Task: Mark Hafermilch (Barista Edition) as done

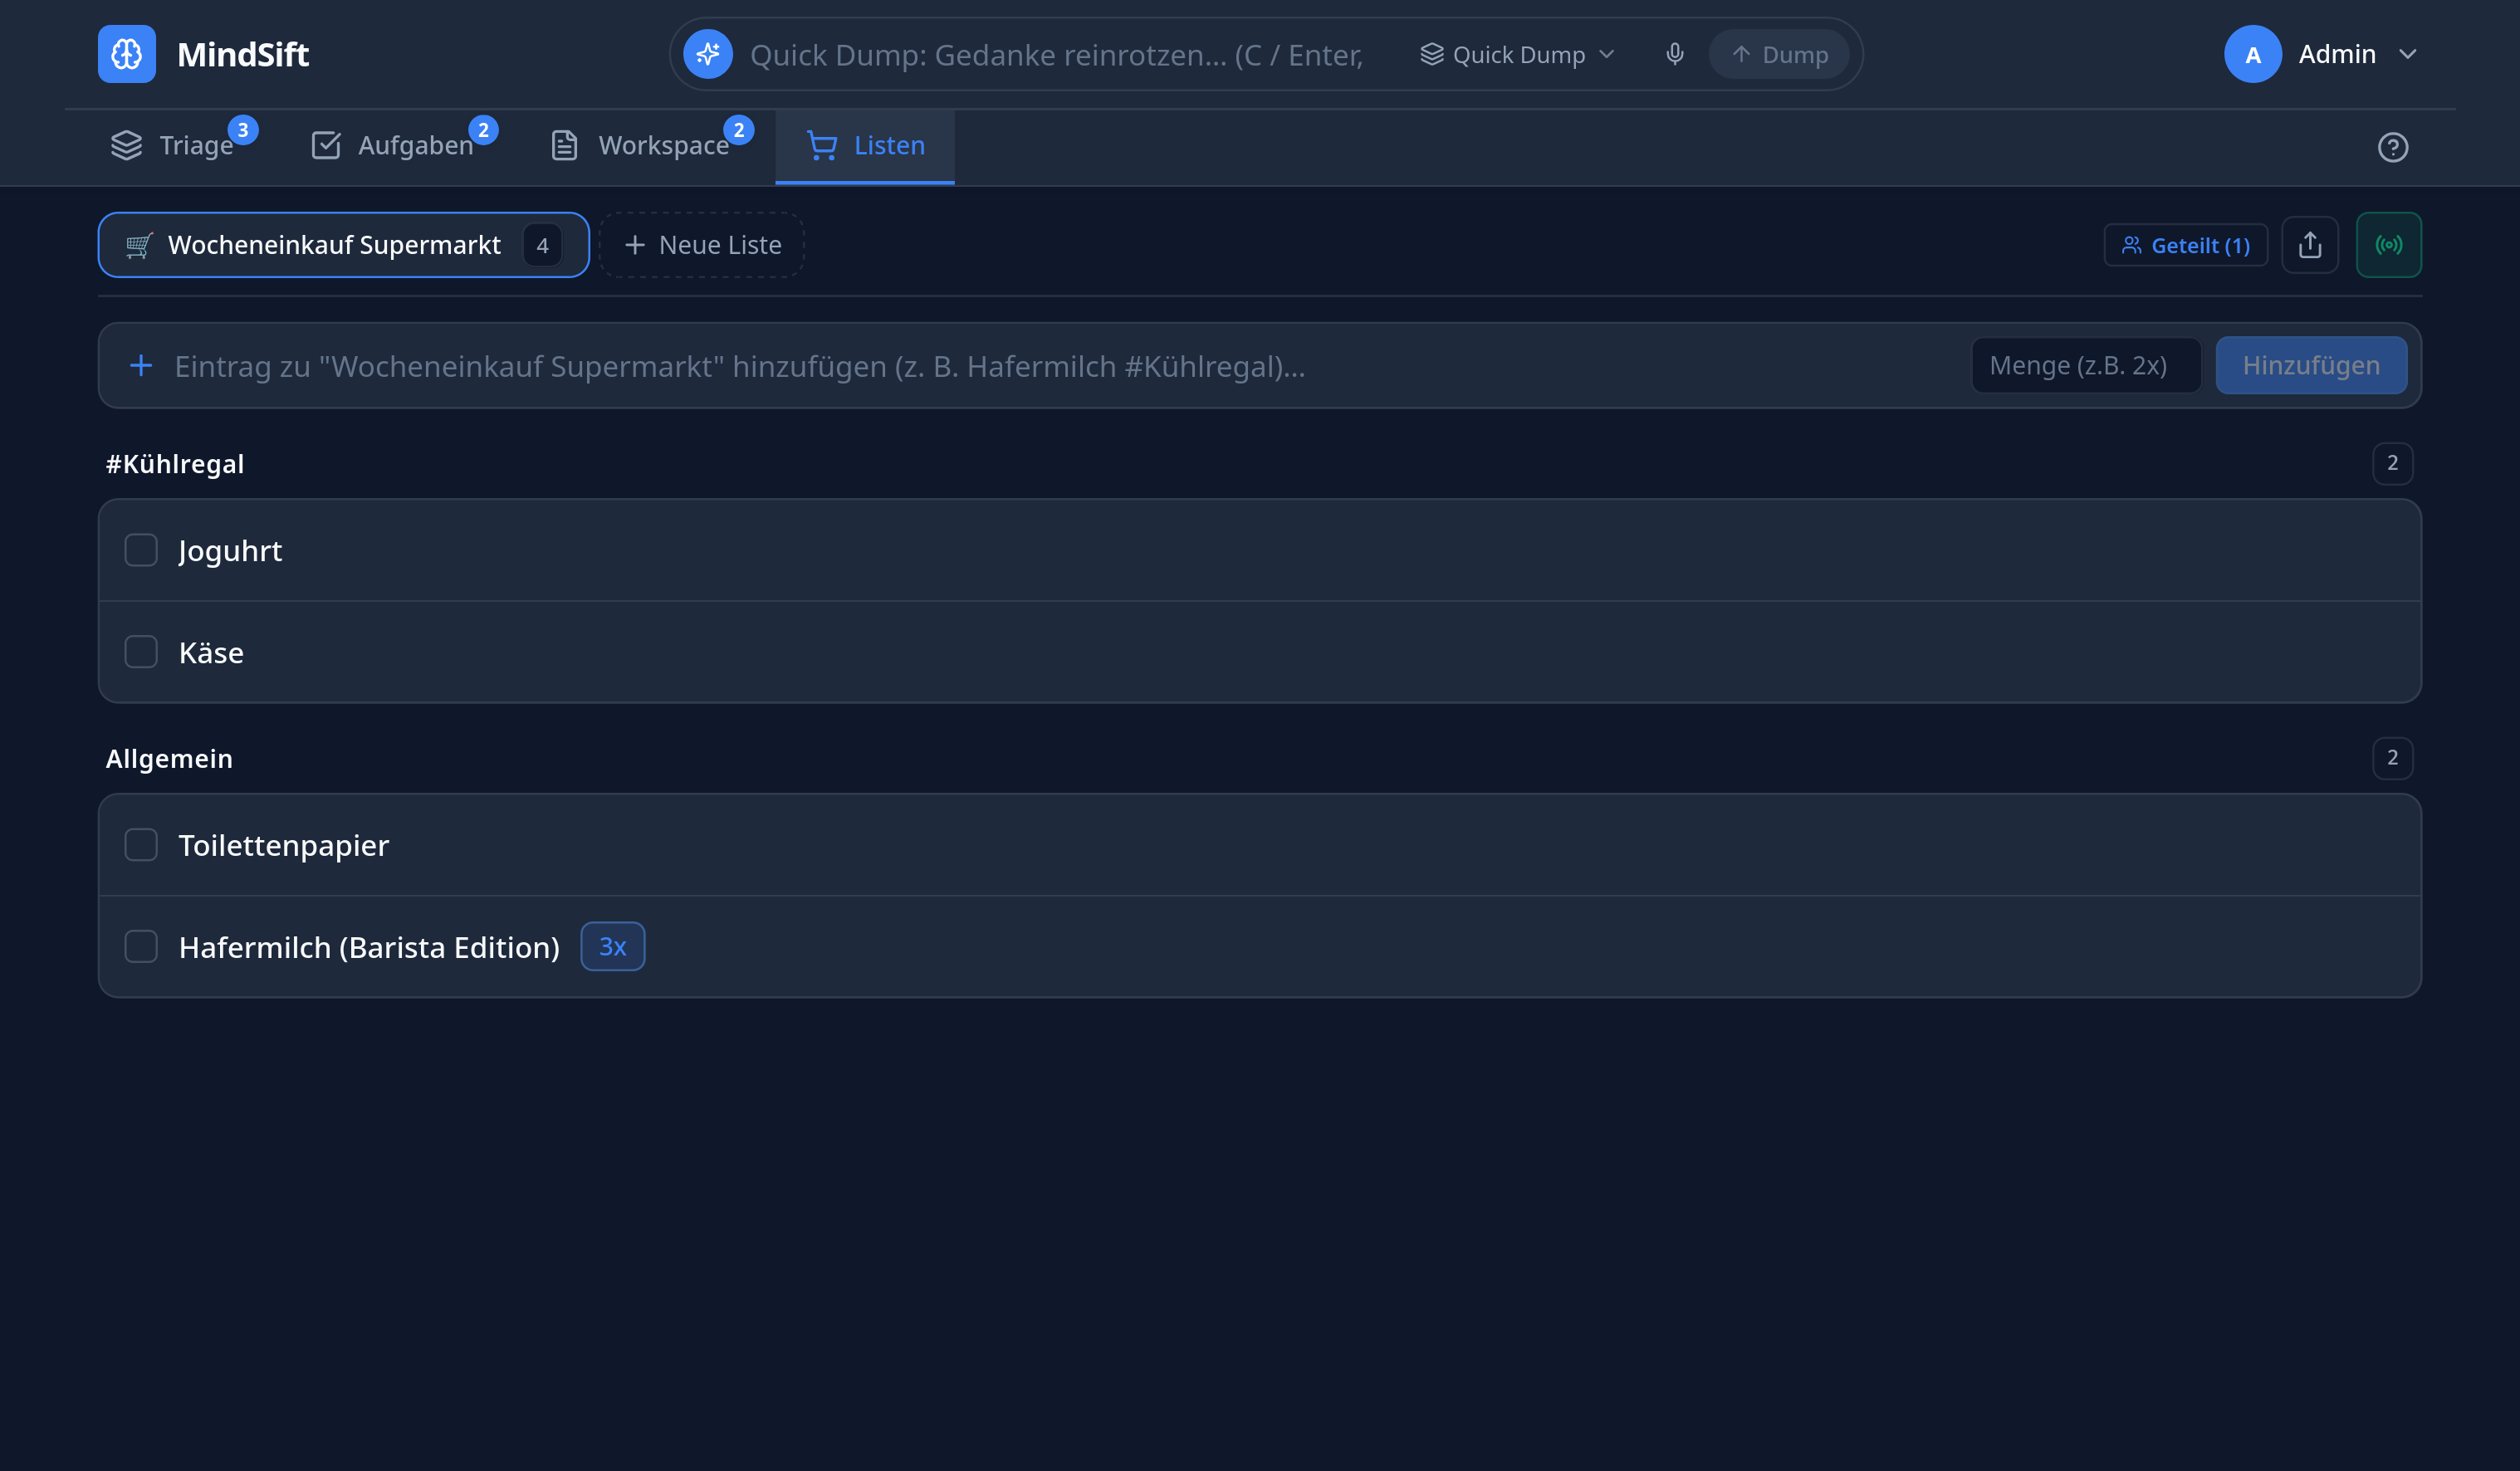Action: (141, 947)
